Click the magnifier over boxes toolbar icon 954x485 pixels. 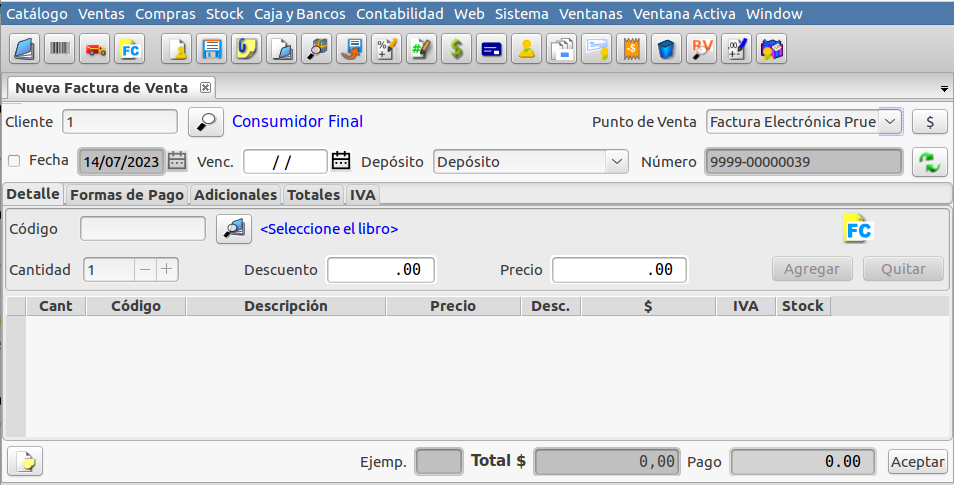tap(316, 49)
